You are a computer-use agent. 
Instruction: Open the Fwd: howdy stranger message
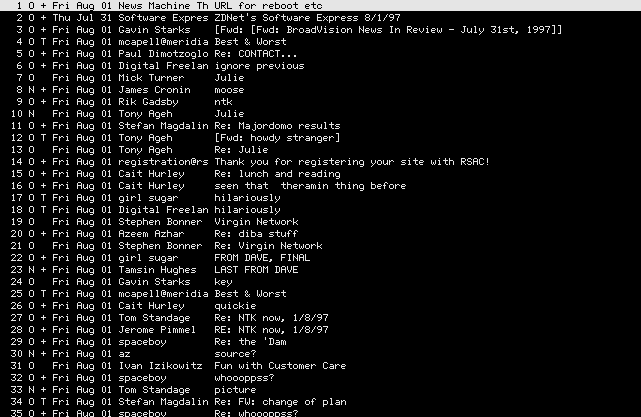(320, 138)
